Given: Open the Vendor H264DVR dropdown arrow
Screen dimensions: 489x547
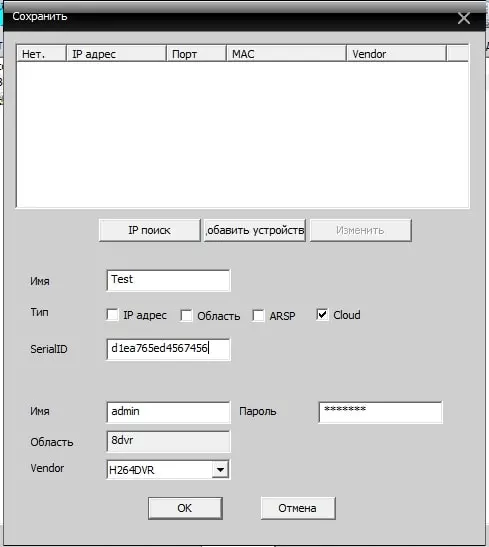Looking at the screenshot, I should point(220,470).
